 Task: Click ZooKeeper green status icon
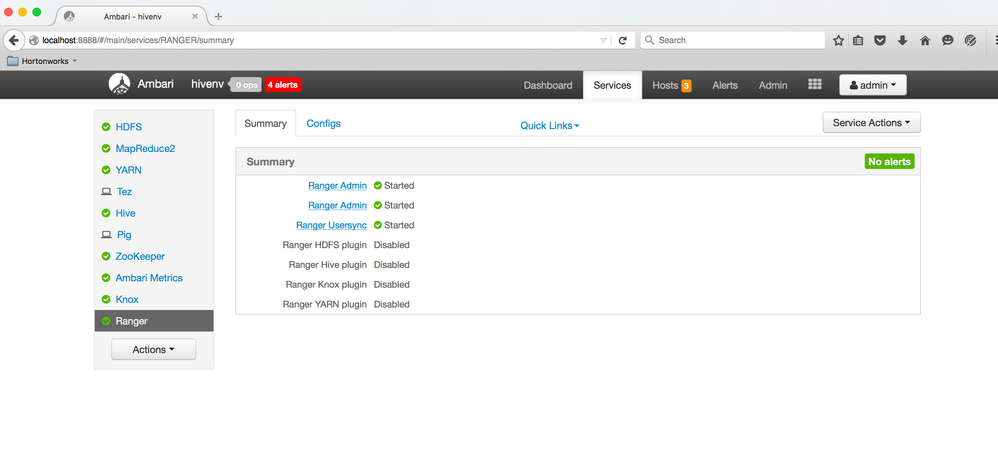(x=106, y=256)
